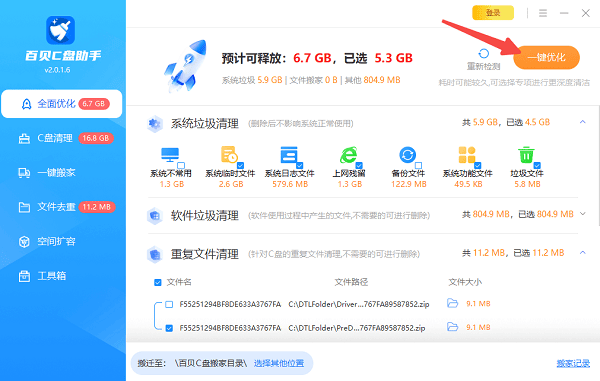Image resolution: width=600 pixels, height=381 pixels.
Task: Click the 工具箱 briefcase icon
Action: (x=24, y=276)
